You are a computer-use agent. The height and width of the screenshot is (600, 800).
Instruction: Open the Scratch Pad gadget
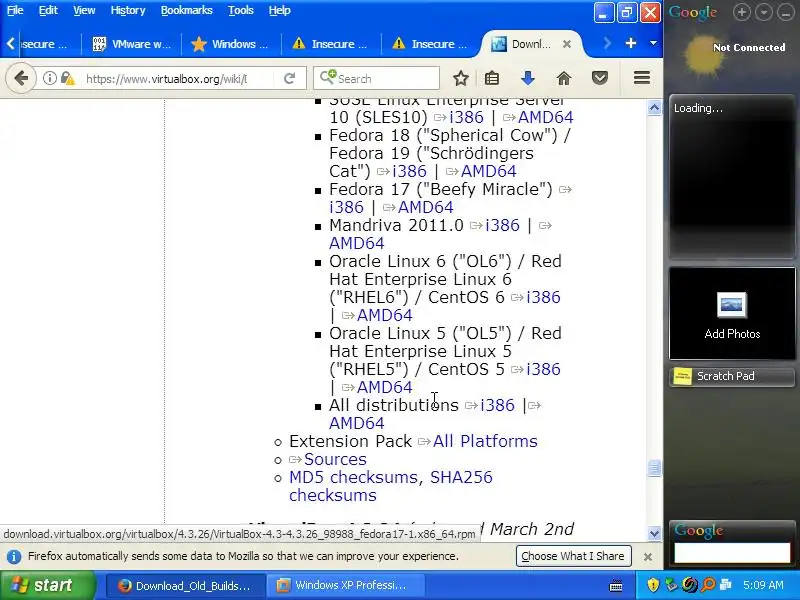pyautogui.click(x=732, y=377)
